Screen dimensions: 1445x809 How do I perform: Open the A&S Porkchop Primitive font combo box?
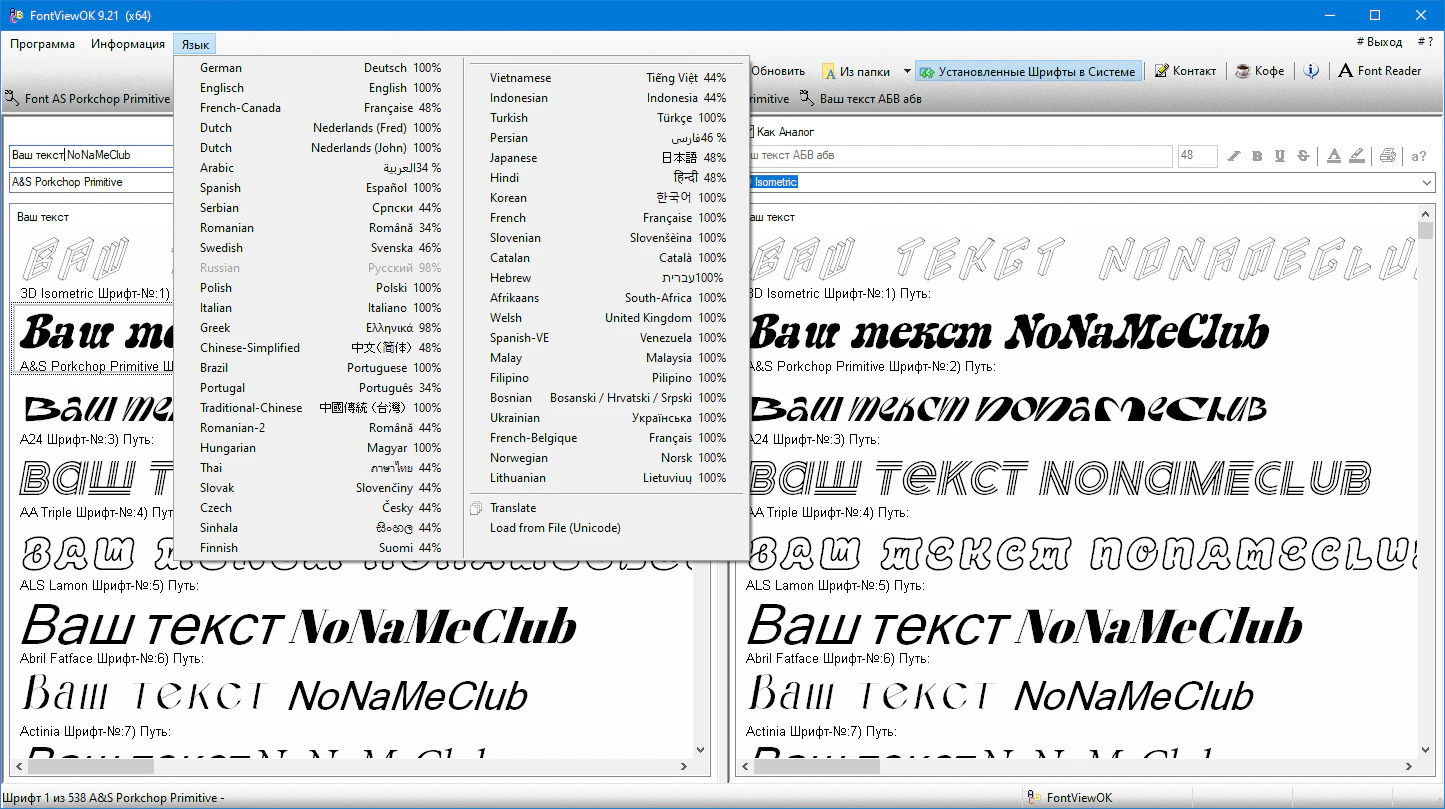(x=92, y=183)
